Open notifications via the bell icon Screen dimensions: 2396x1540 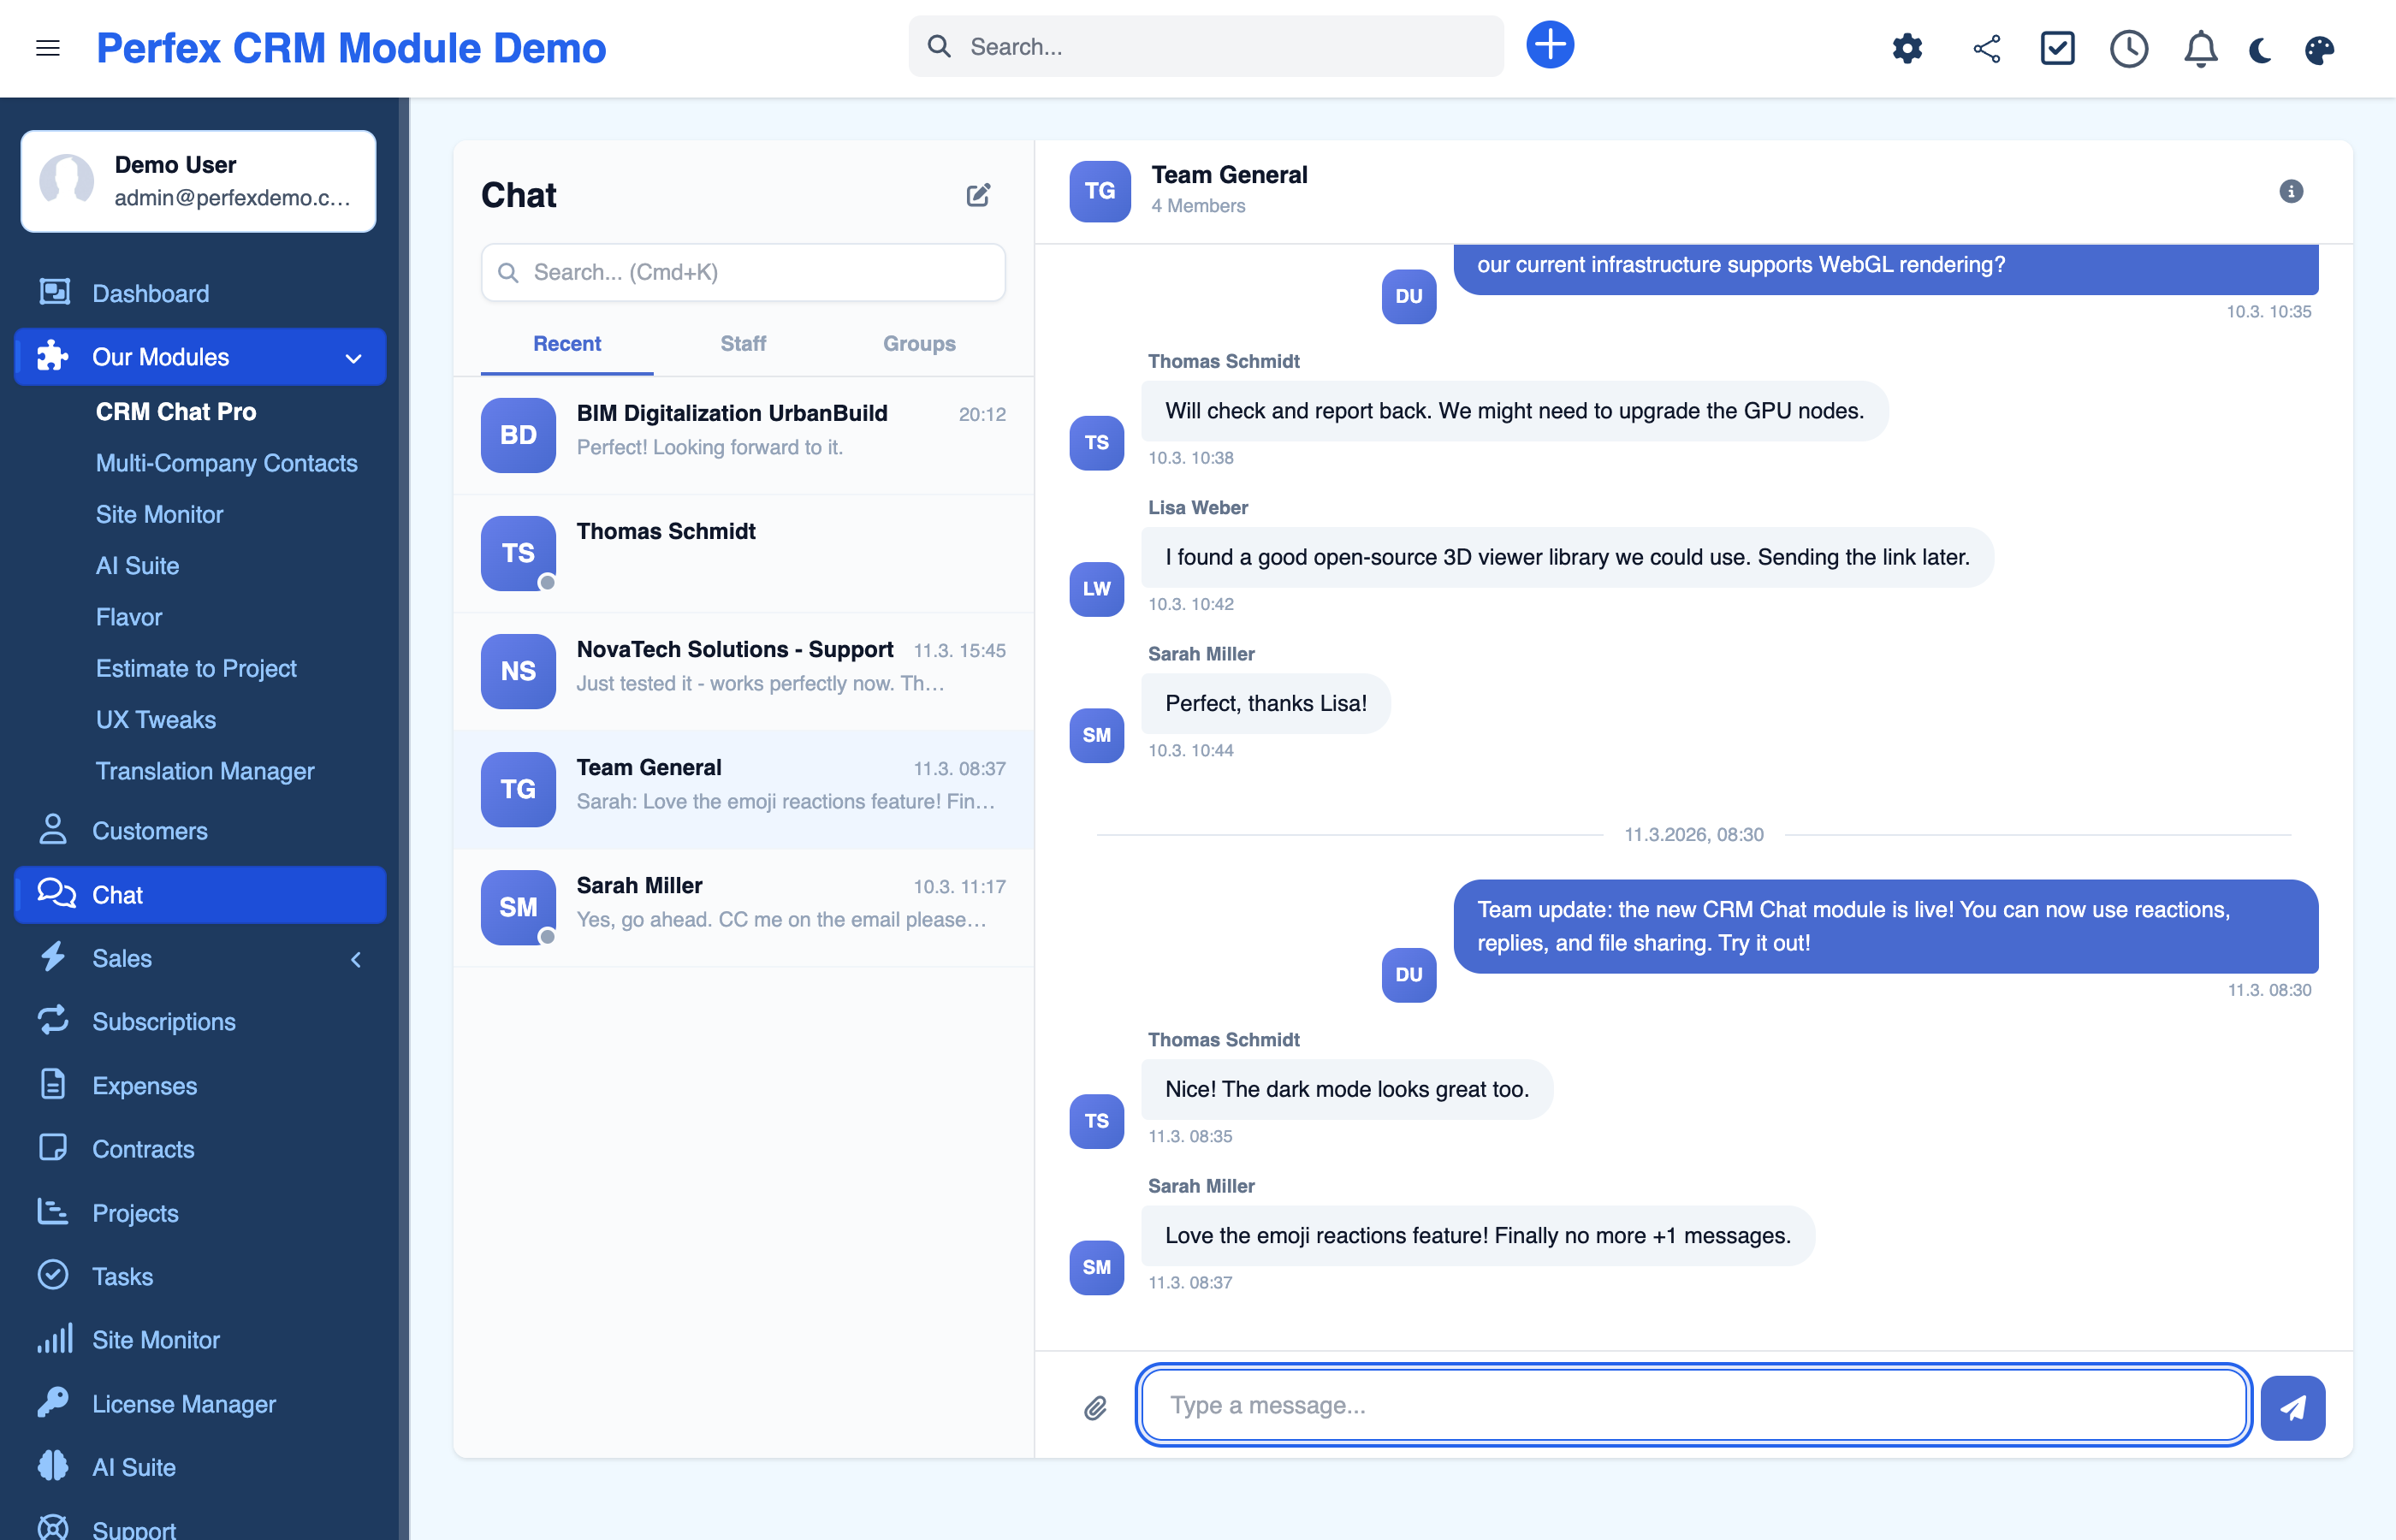click(2199, 48)
